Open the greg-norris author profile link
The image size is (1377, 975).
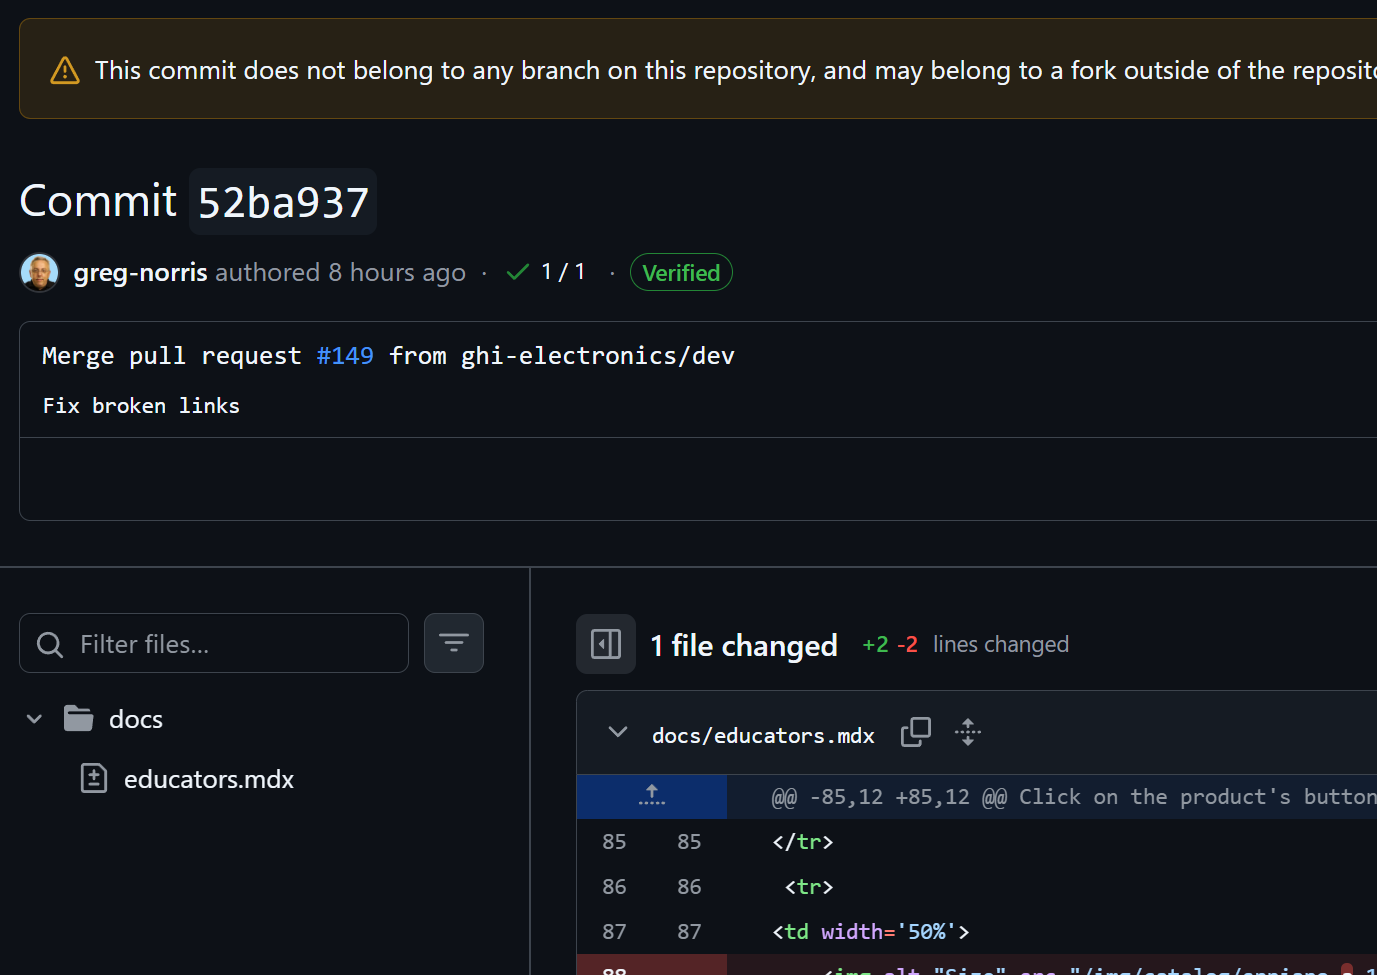pyautogui.click(x=140, y=273)
